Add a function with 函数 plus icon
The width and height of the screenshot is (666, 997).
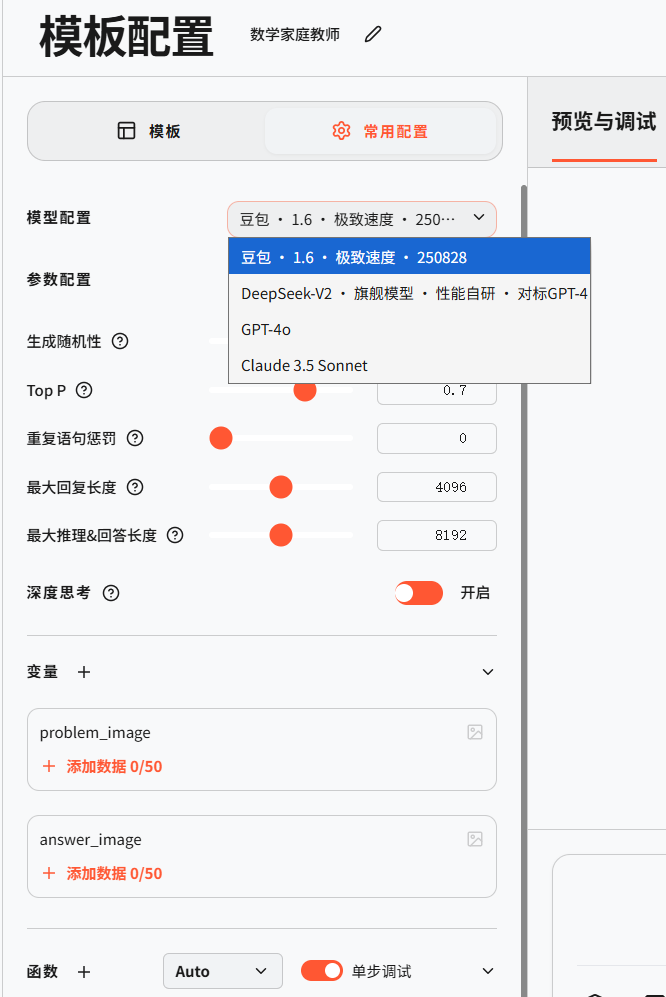[84, 971]
